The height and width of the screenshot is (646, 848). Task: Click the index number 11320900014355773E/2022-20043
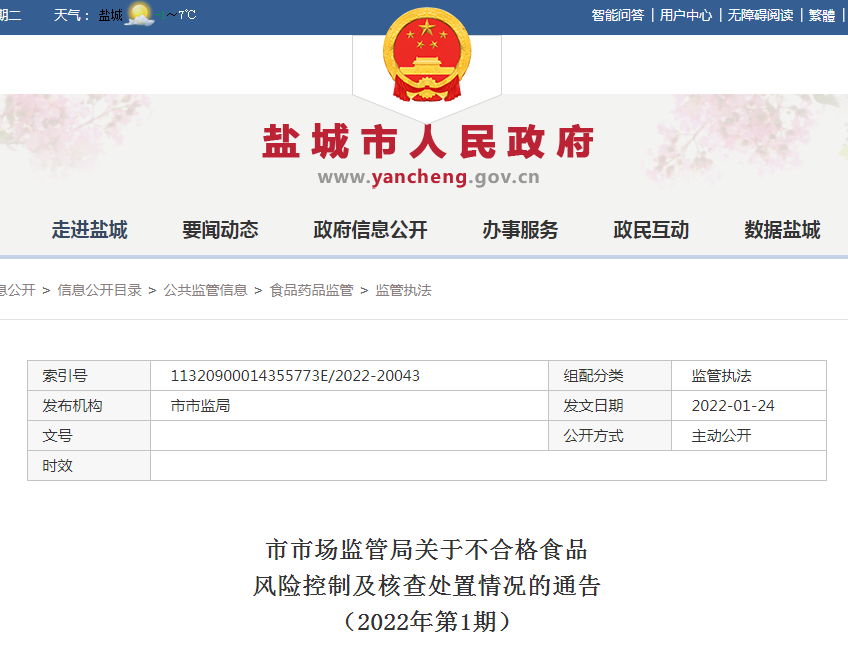[295, 376]
